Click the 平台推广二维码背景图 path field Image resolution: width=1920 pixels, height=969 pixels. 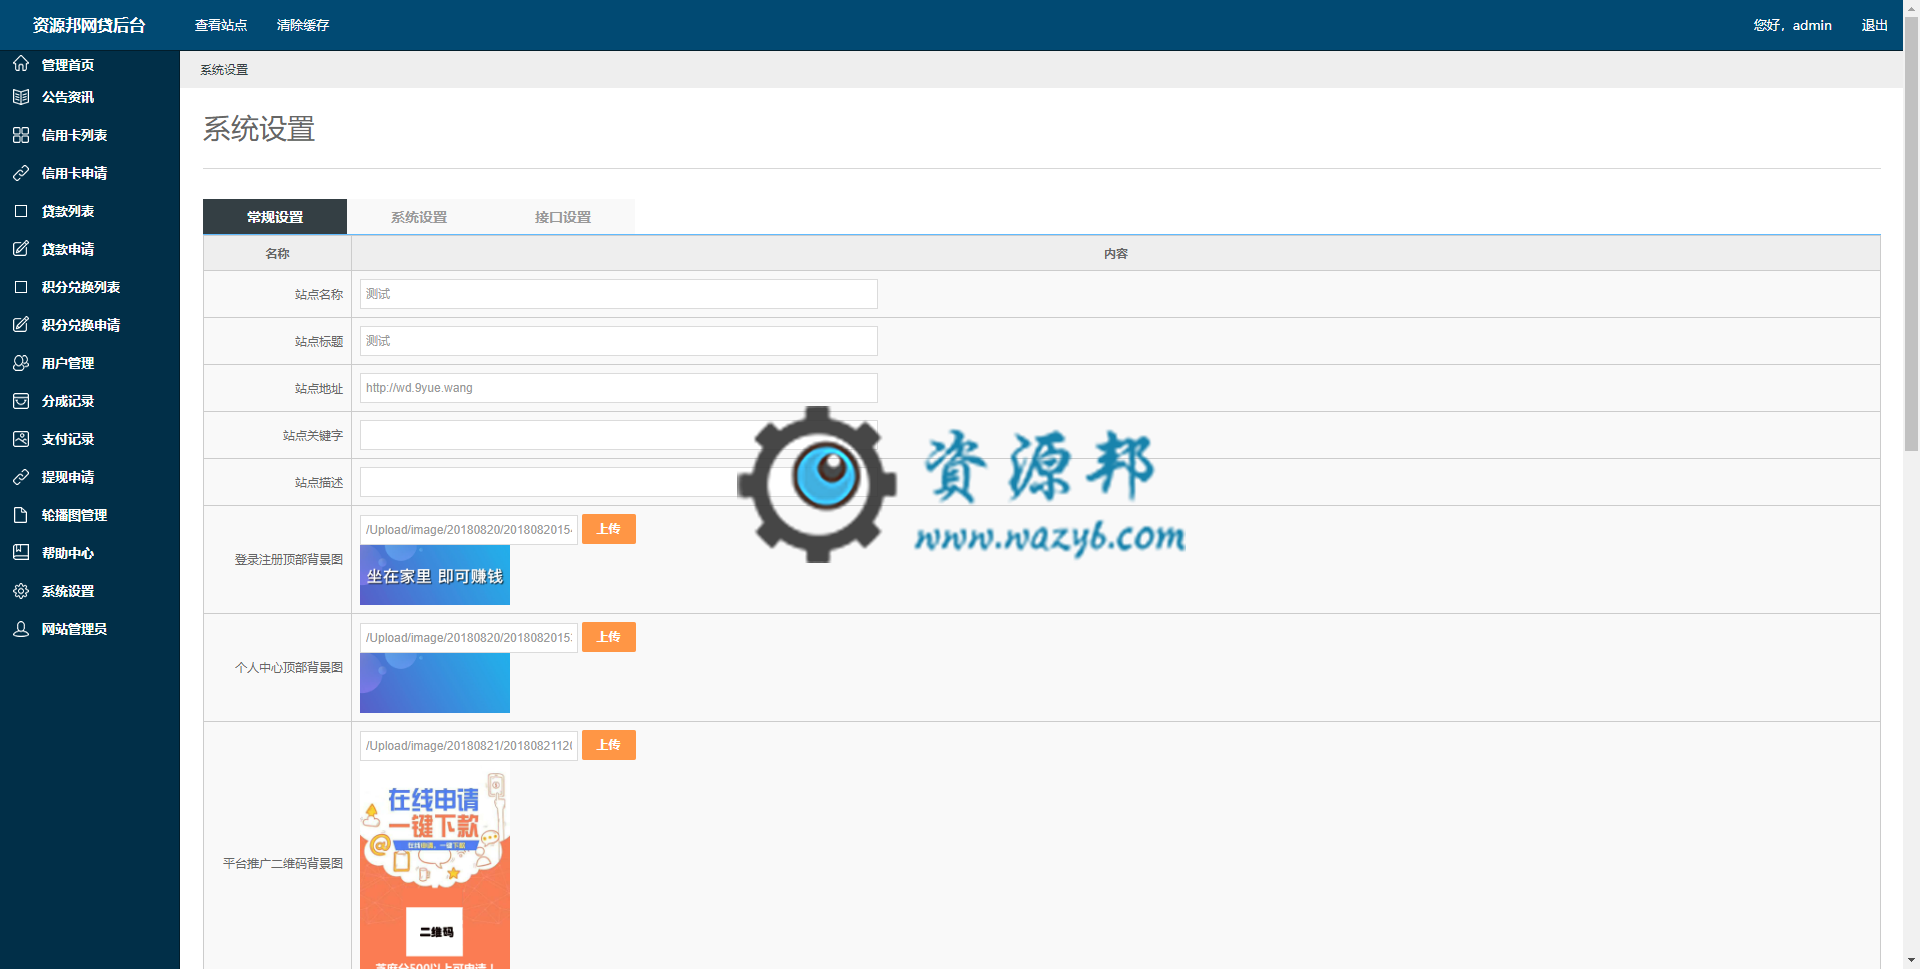coord(469,746)
